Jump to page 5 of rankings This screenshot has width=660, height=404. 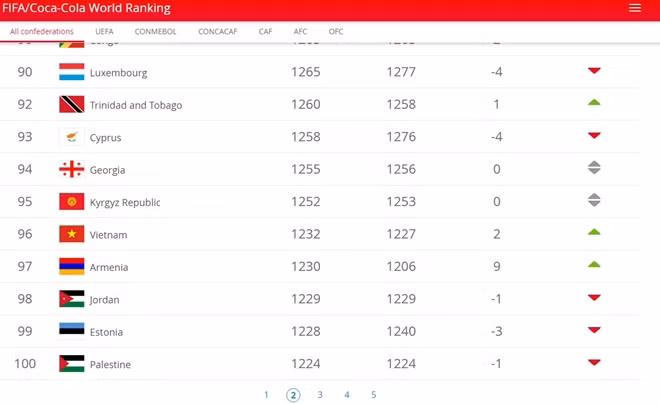click(373, 395)
